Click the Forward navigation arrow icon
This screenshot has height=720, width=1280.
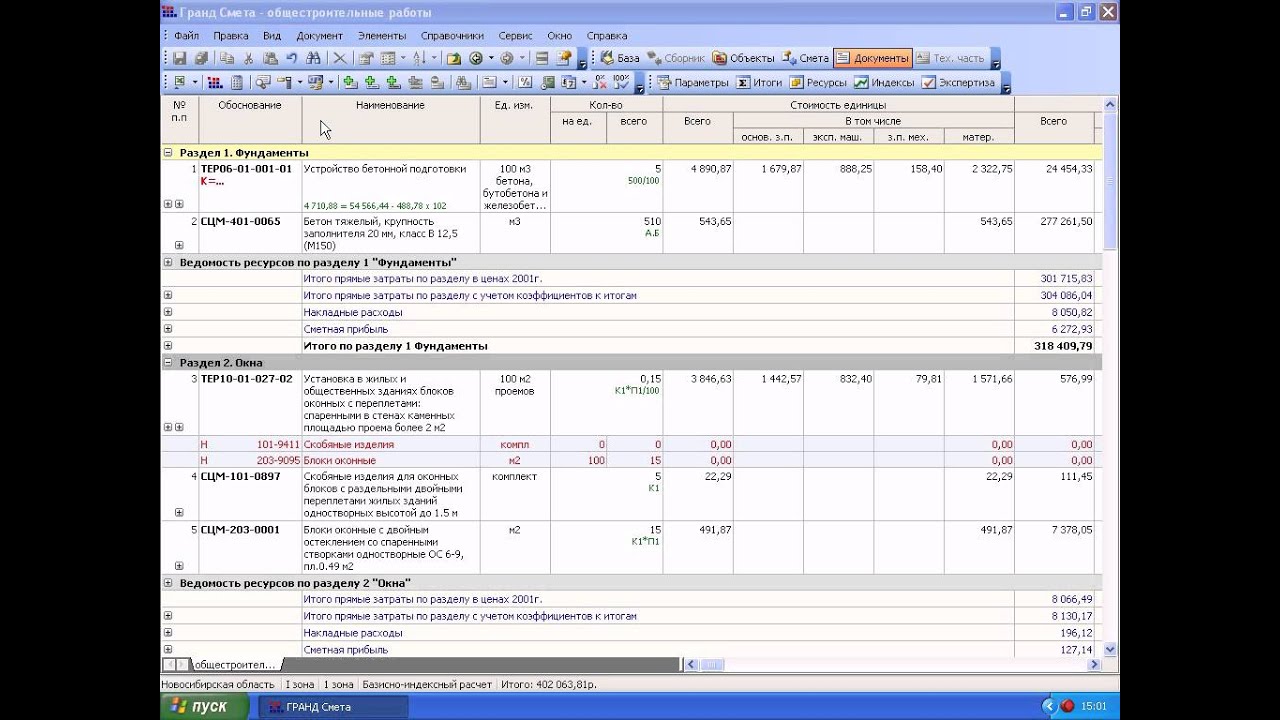click(x=507, y=59)
